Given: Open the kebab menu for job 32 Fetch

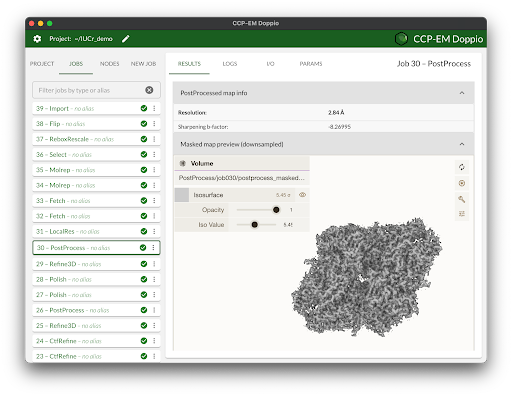Looking at the screenshot, I should click(154, 216).
